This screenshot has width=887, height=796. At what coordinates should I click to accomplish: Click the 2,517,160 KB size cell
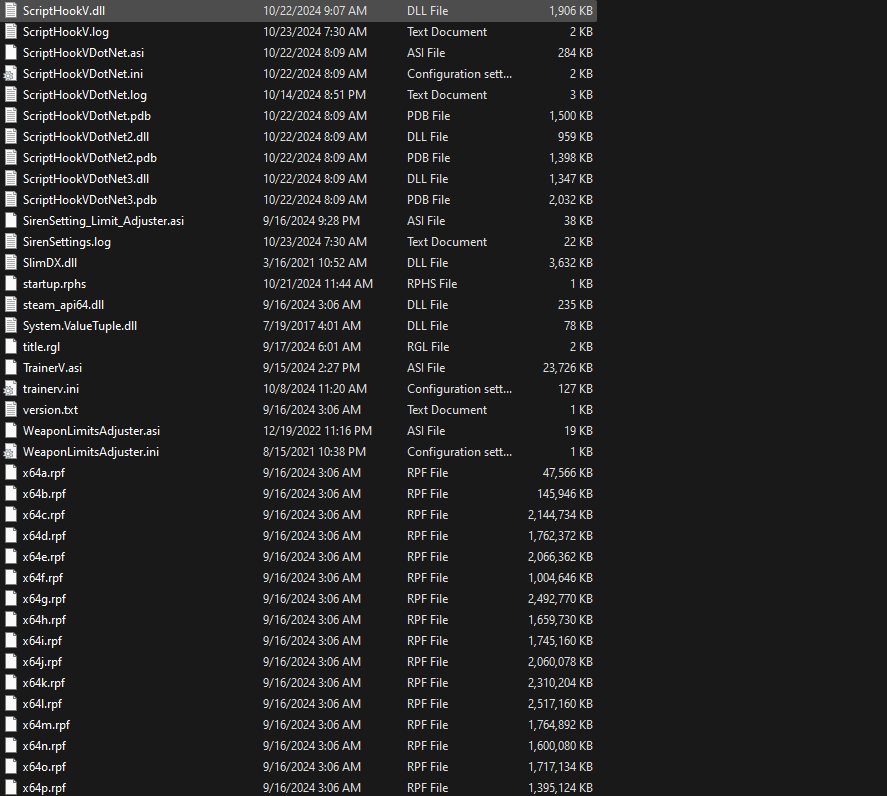click(560, 704)
